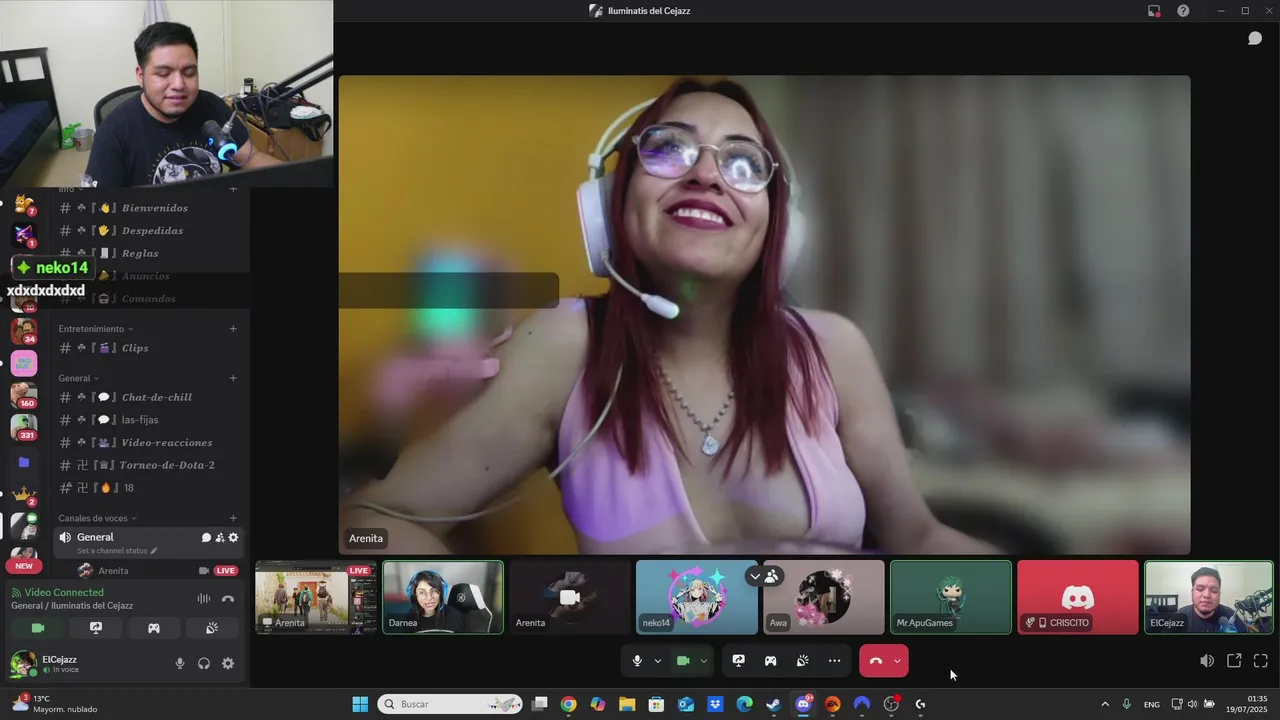Screen dimensions: 1280x720
Task: Open microphone input options dropdown arrow
Action: 658,661
